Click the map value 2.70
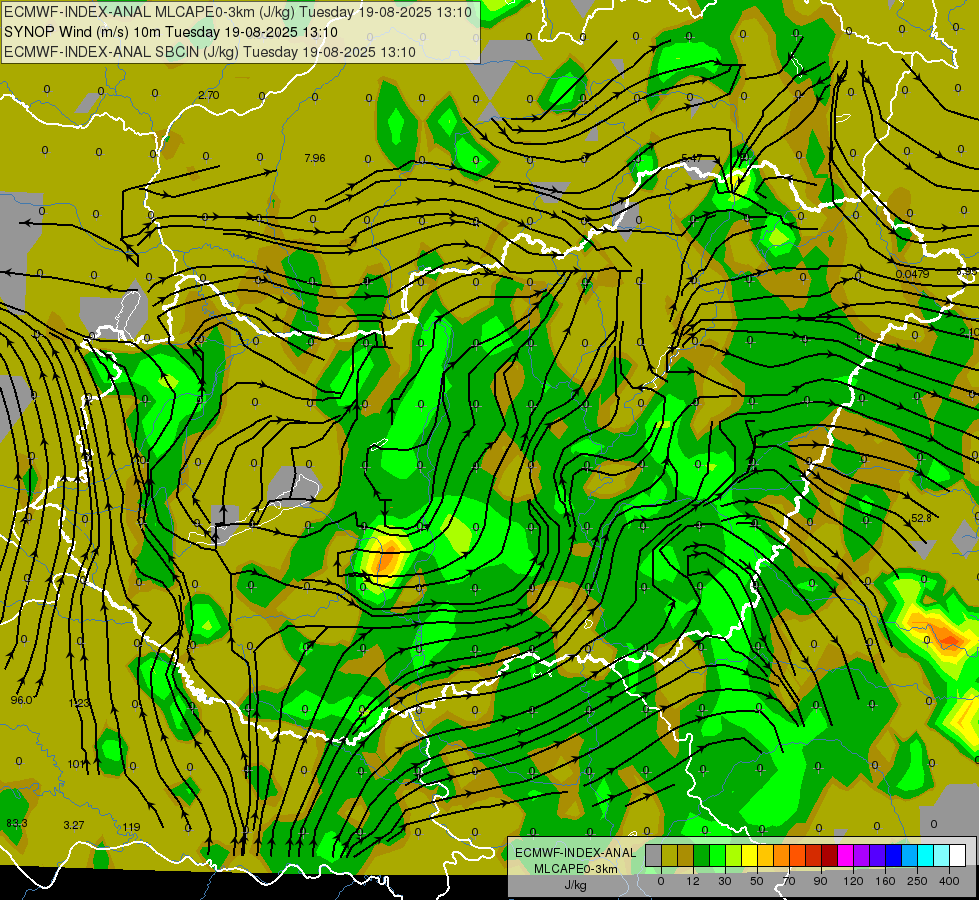Image resolution: width=979 pixels, height=900 pixels. [x=209, y=95]
